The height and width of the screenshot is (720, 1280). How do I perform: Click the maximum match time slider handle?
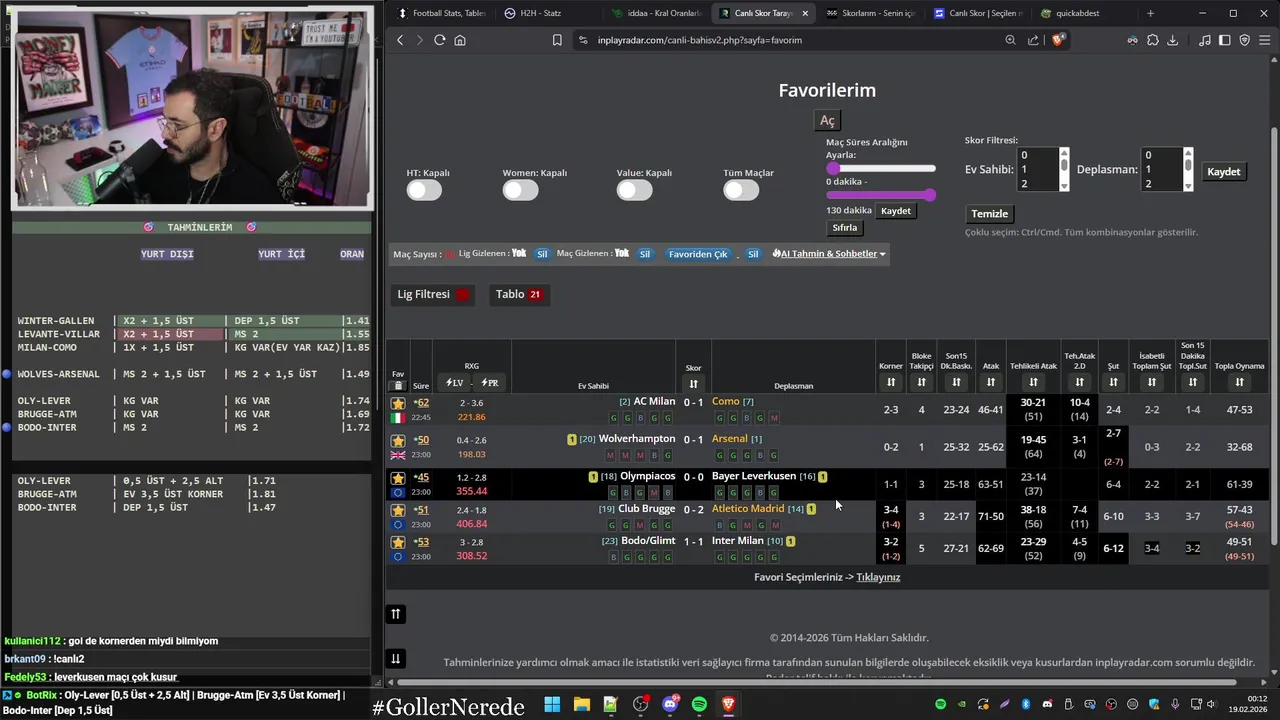point(930,195)
